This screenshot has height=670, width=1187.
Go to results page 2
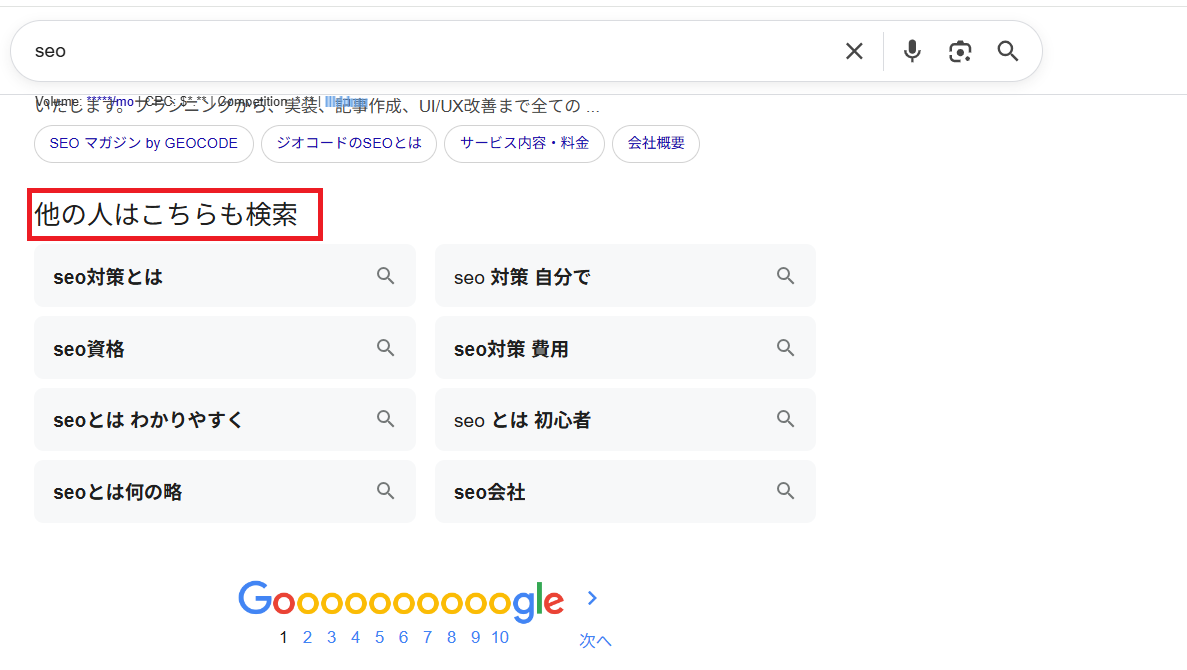pos(307,638)
